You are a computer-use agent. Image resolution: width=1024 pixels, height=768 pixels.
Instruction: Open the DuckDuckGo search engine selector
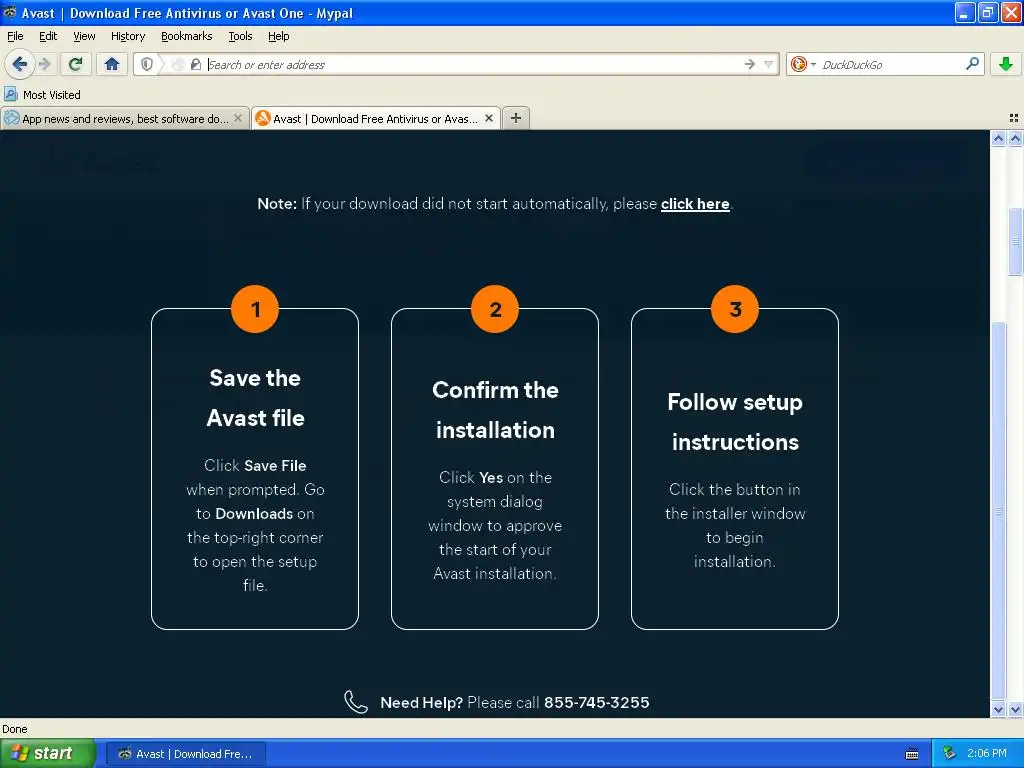click(803, 64)
